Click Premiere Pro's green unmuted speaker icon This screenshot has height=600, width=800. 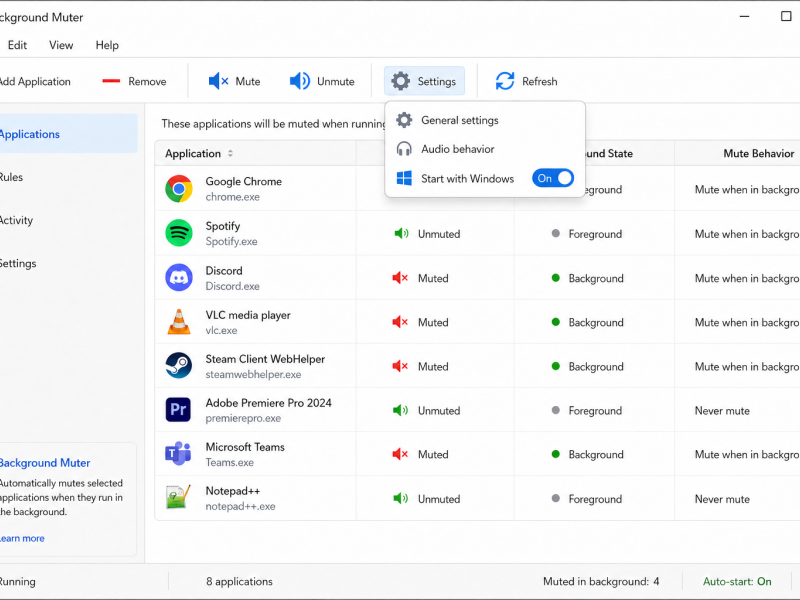(x=401, y=410)
